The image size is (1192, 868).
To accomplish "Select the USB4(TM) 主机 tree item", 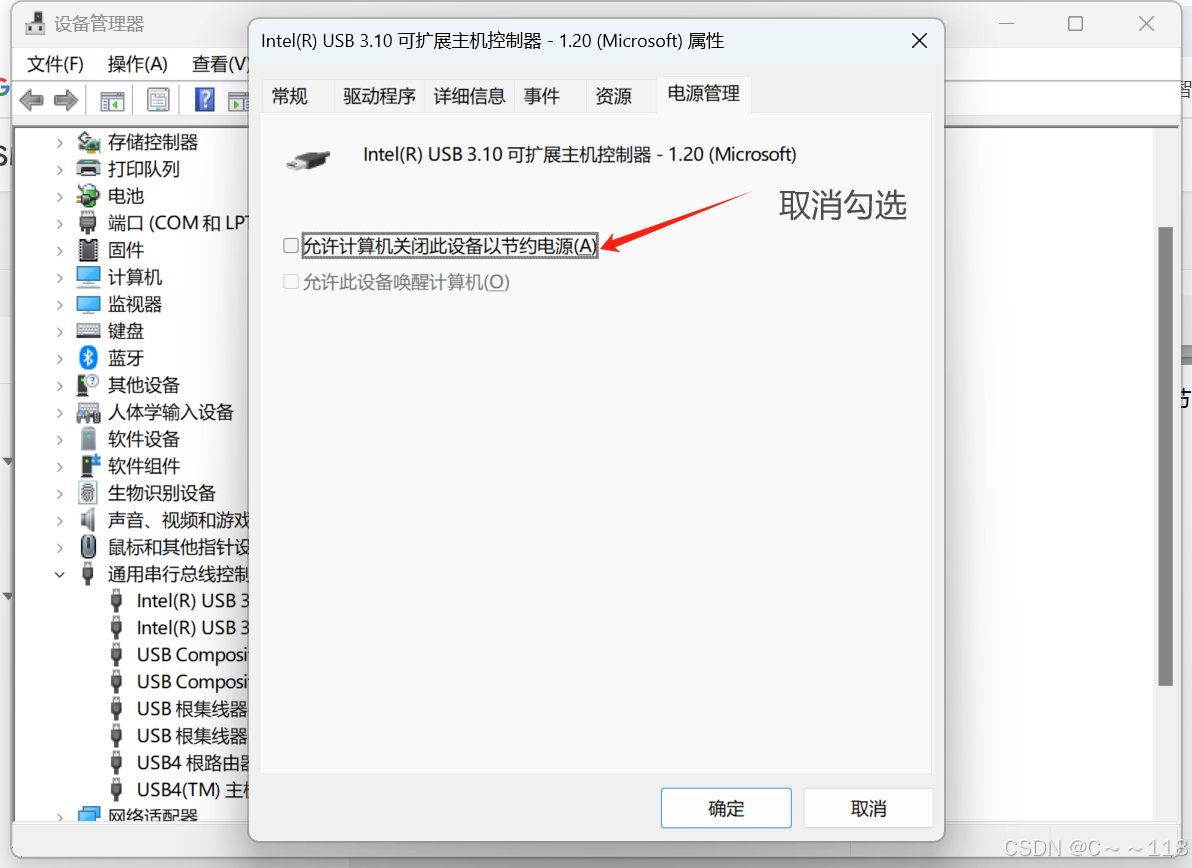I will [193, 790].
